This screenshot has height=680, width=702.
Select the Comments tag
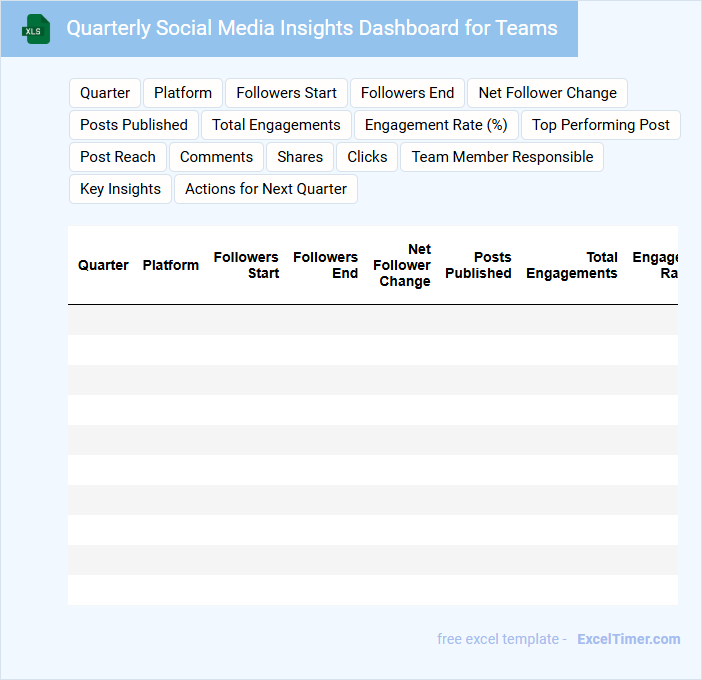tap(216, 157)
